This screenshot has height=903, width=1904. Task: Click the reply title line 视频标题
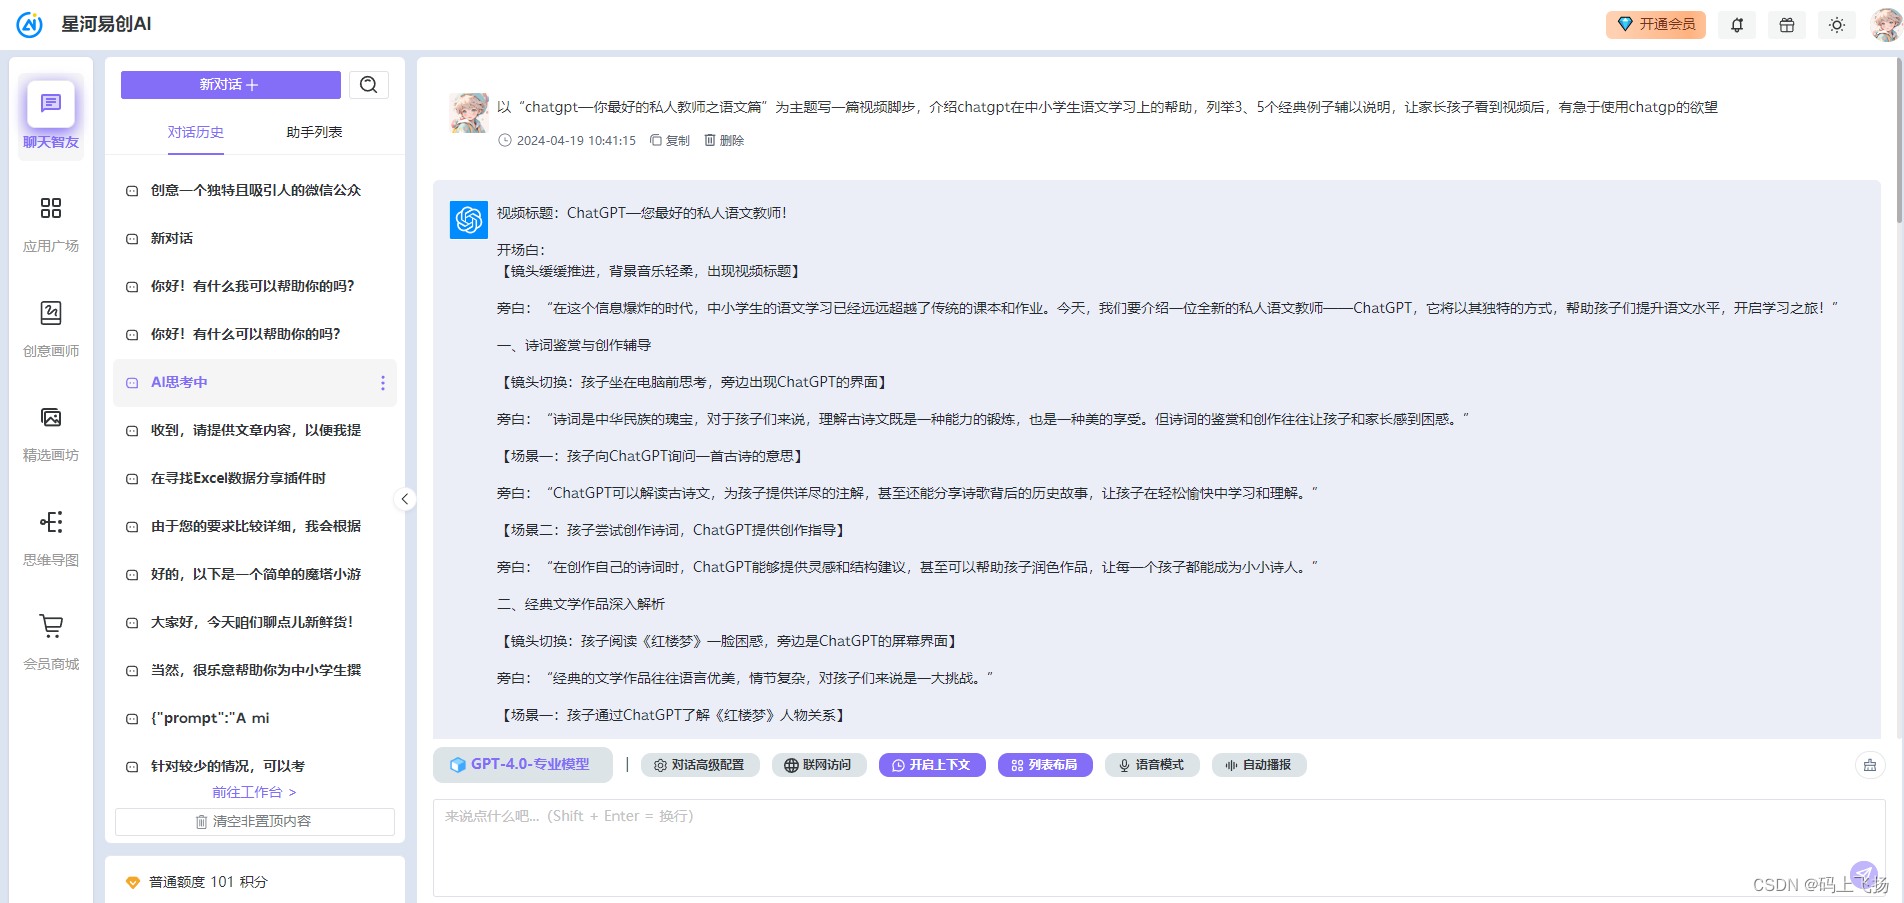pos(642,213)
